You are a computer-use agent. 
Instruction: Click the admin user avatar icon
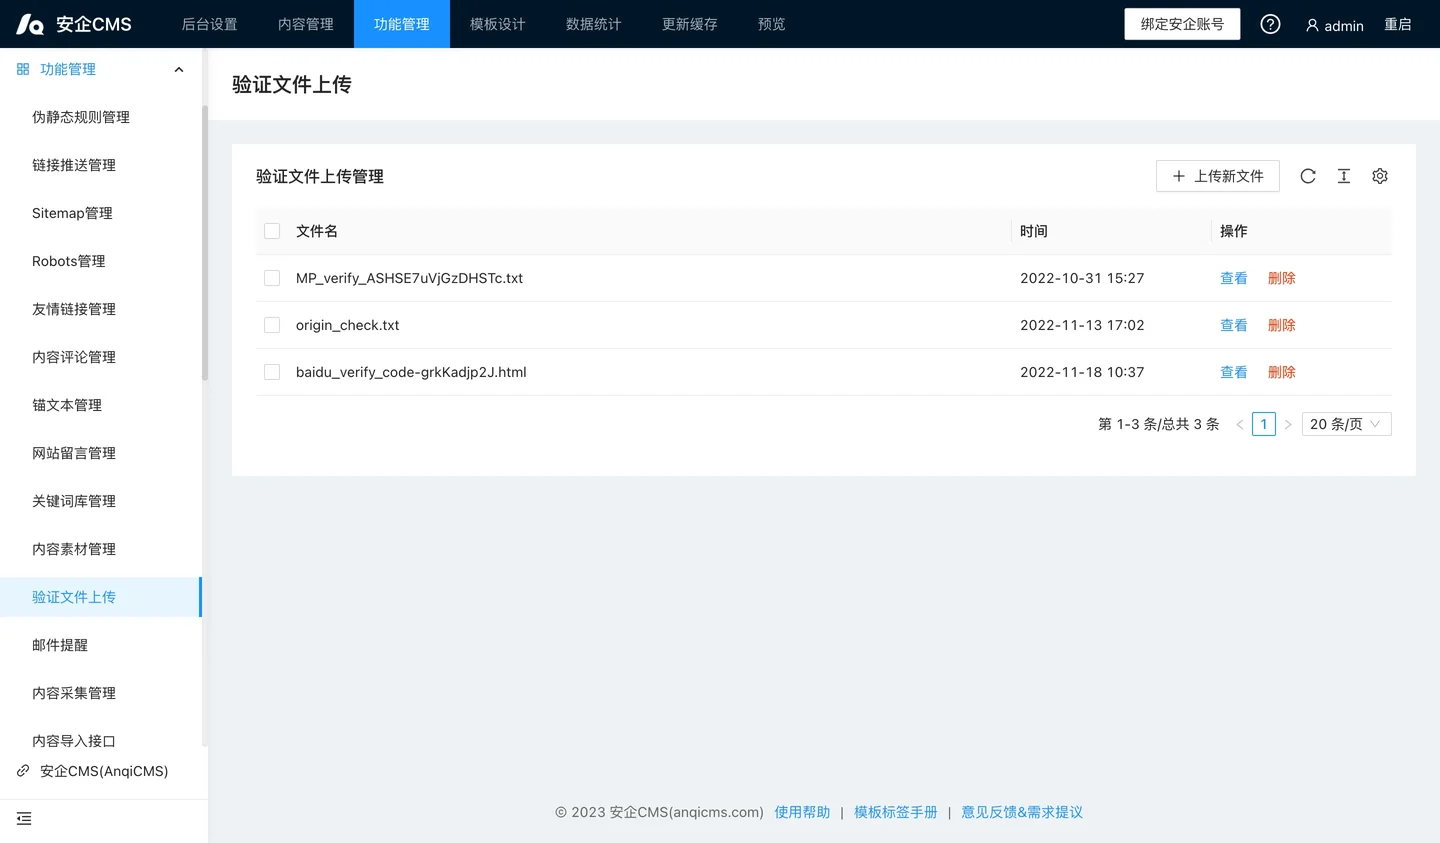point(1312,25)
